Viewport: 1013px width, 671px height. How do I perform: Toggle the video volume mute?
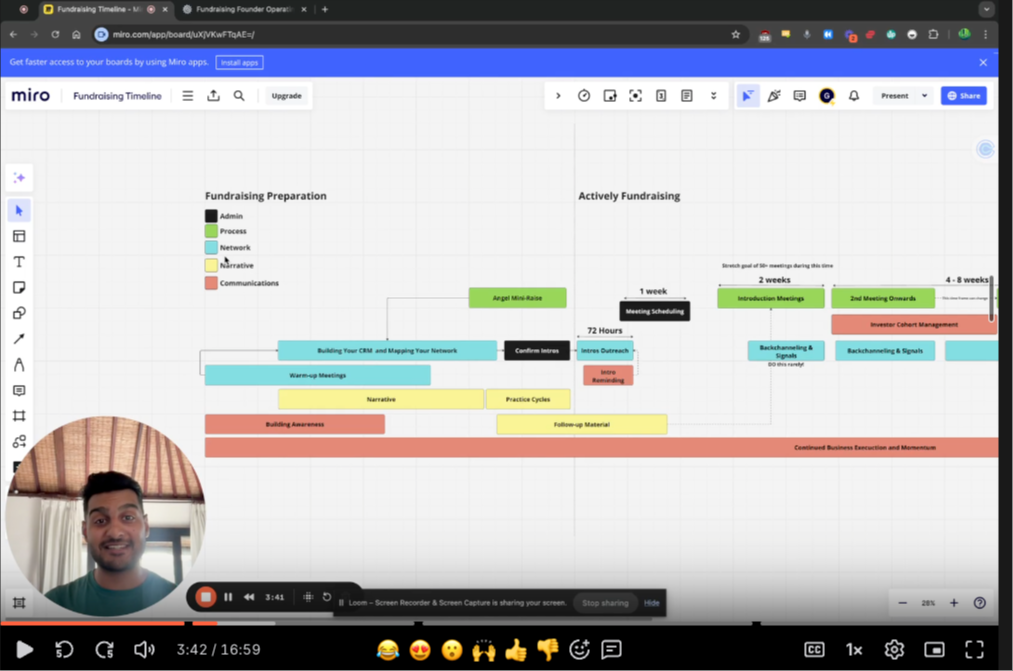click(144, 649)
